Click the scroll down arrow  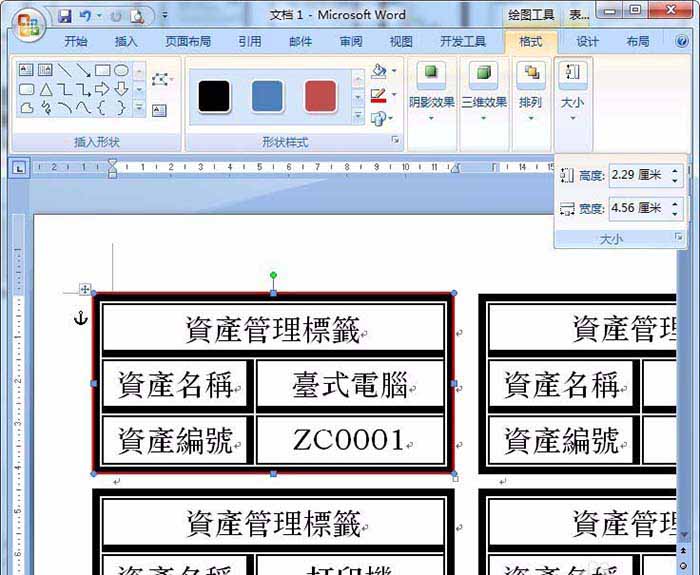click(x=683, y=535)
